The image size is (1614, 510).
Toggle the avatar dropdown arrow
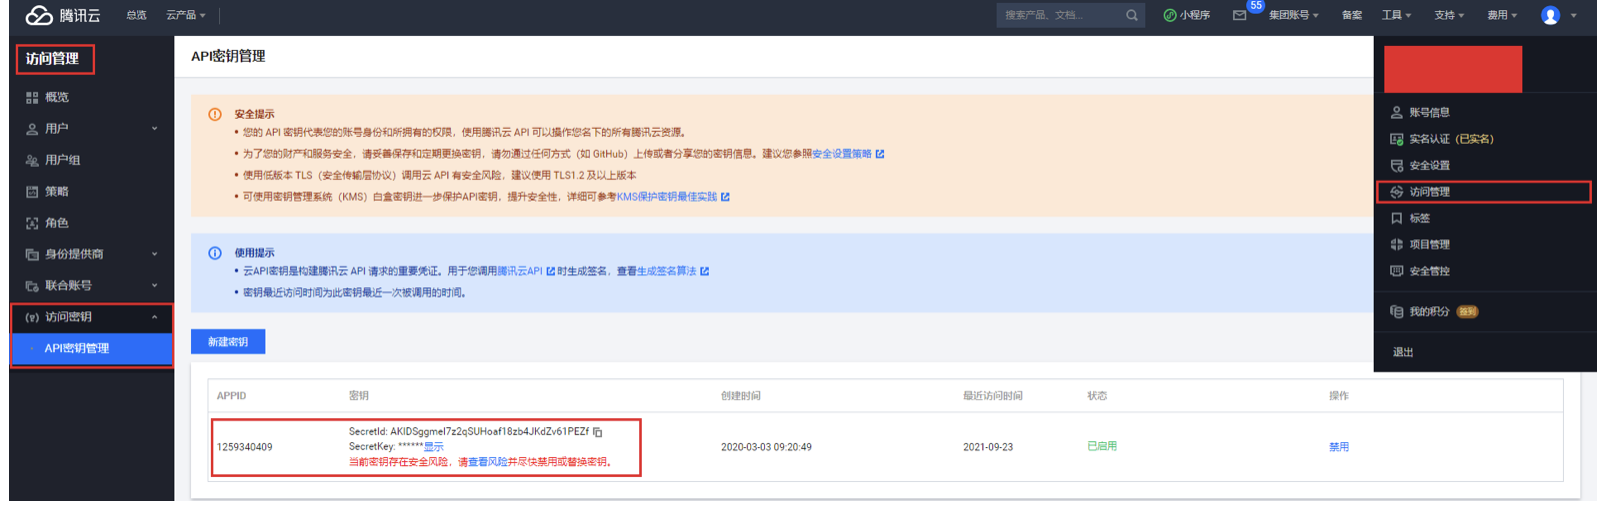[1573, 15]
